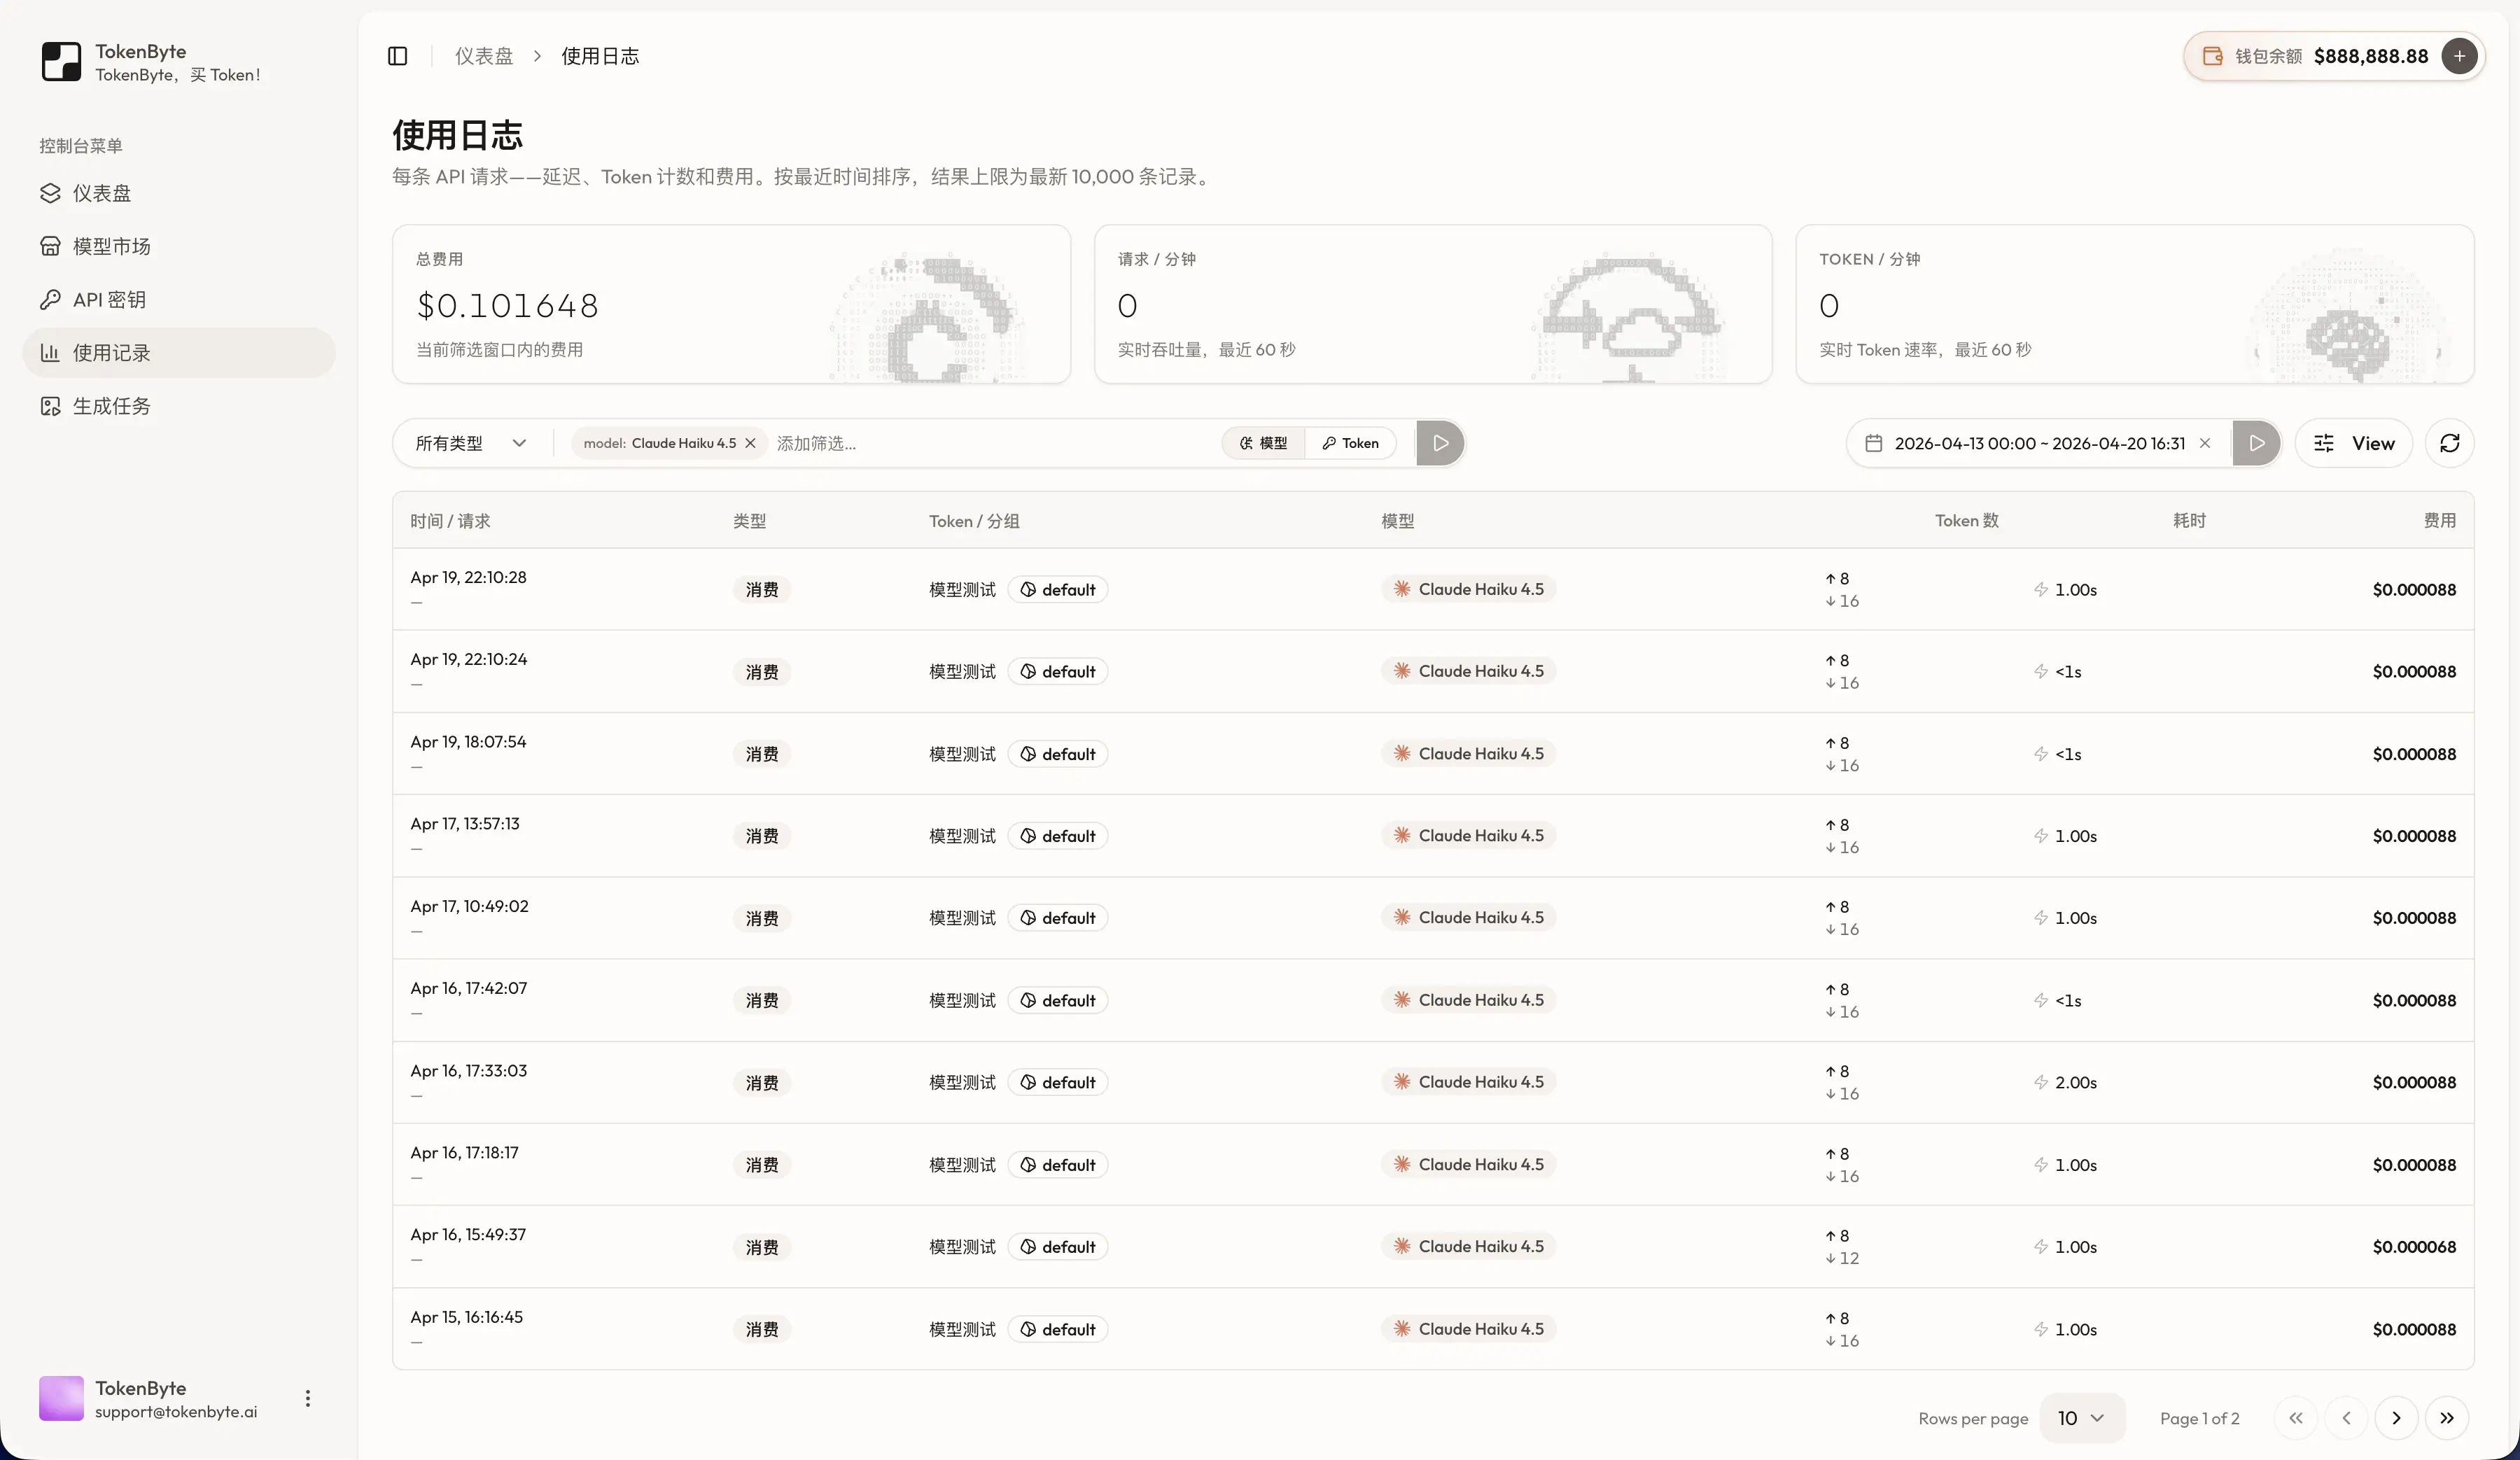Open the 仪表盘 dashboard from the sidebar
2520x1460 pixels.
100,193
